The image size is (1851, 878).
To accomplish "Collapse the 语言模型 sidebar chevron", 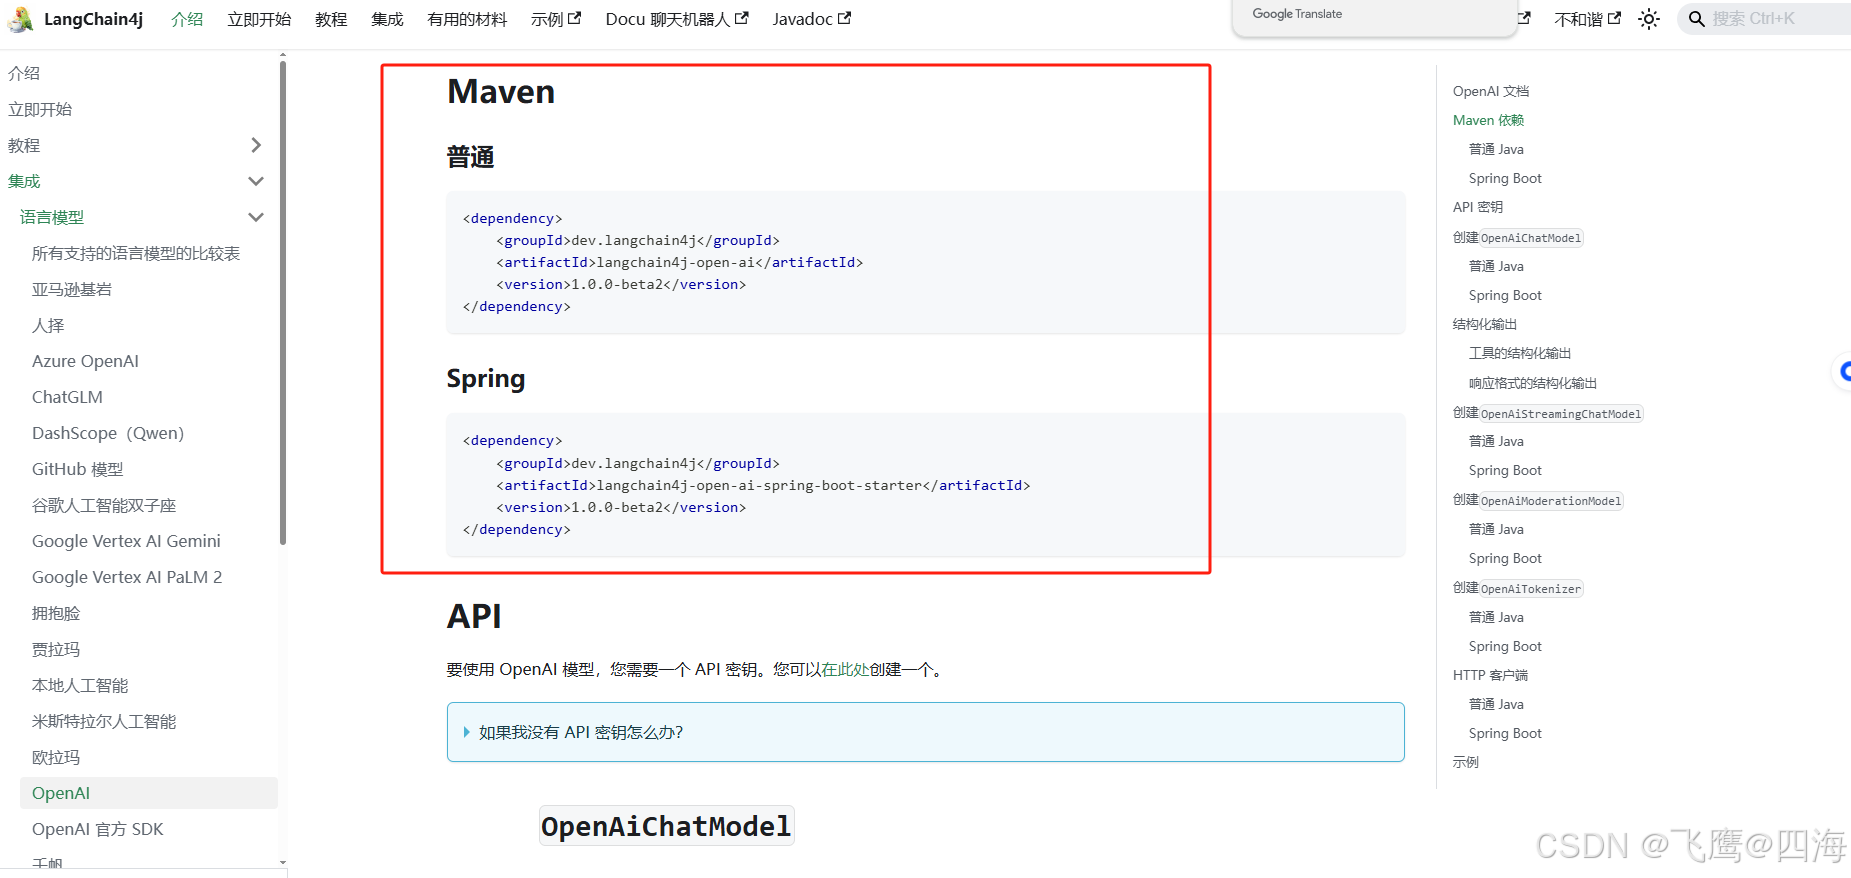I will pyautogui.click(x=256, y=217).
